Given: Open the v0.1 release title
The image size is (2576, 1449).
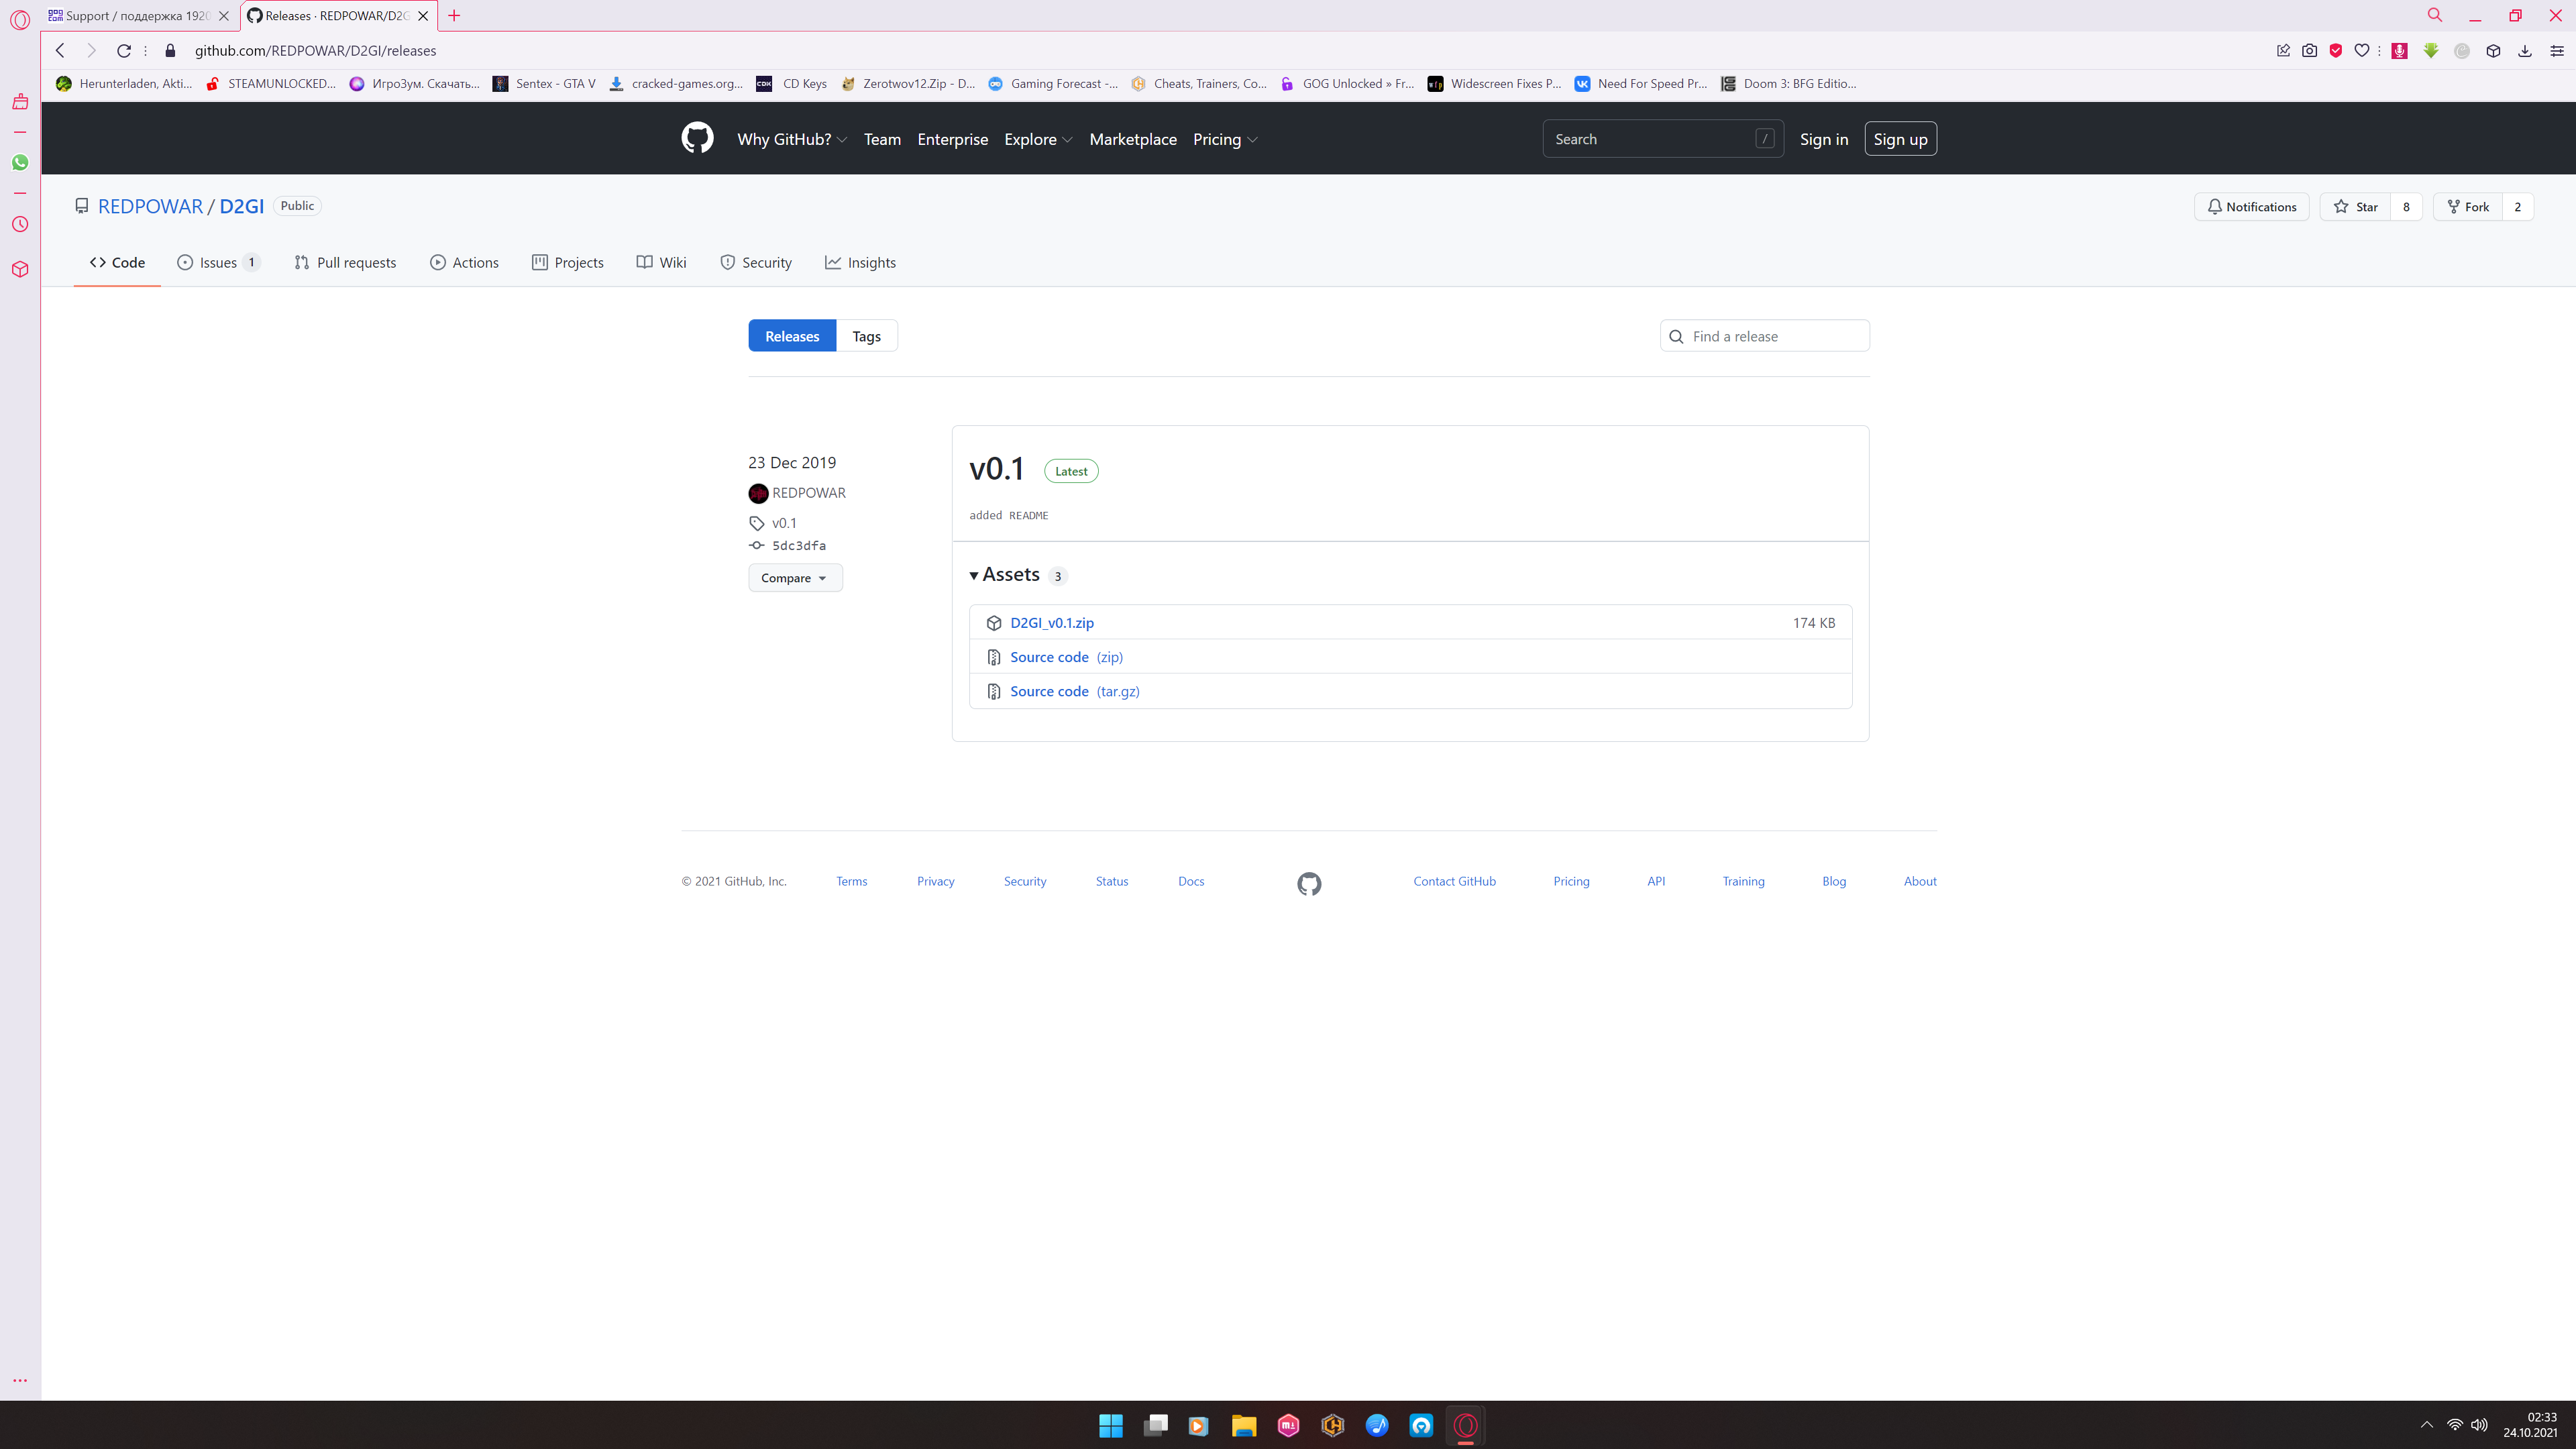Looking at the screenshot, I should (x=997, y=468).
